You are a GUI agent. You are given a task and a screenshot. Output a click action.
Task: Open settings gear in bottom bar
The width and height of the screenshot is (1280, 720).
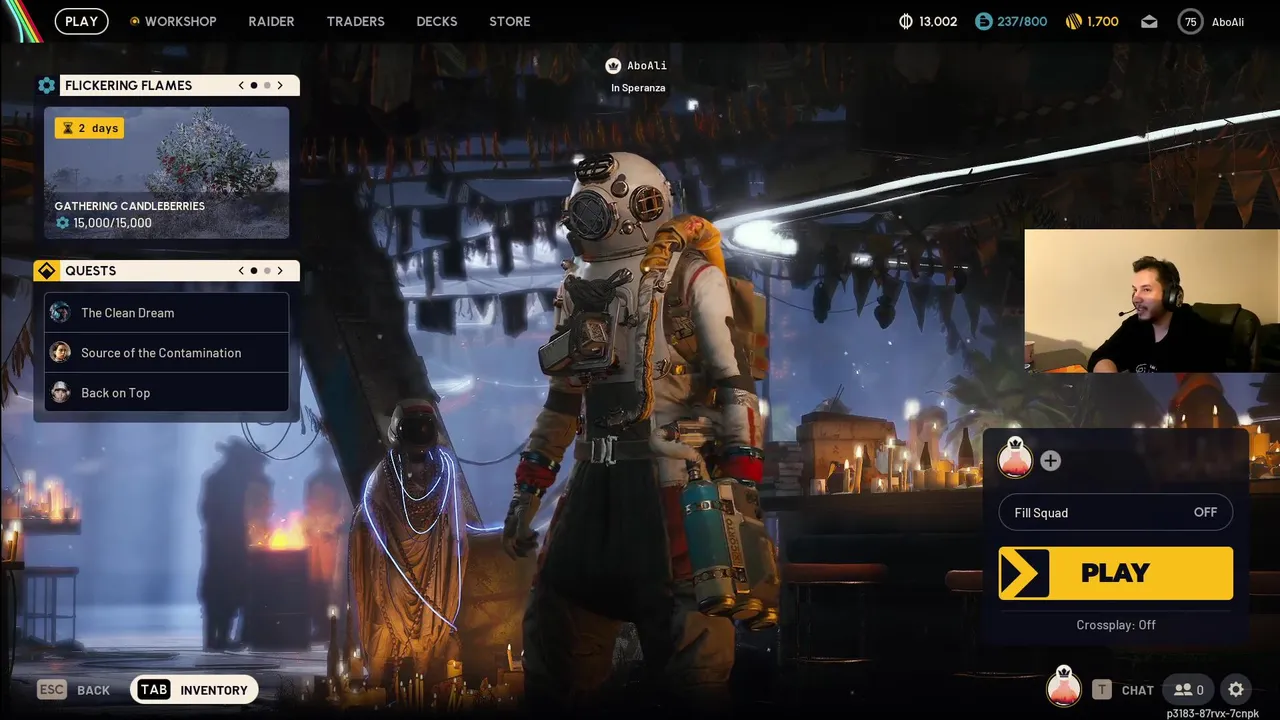click(x=1236, y=689)
